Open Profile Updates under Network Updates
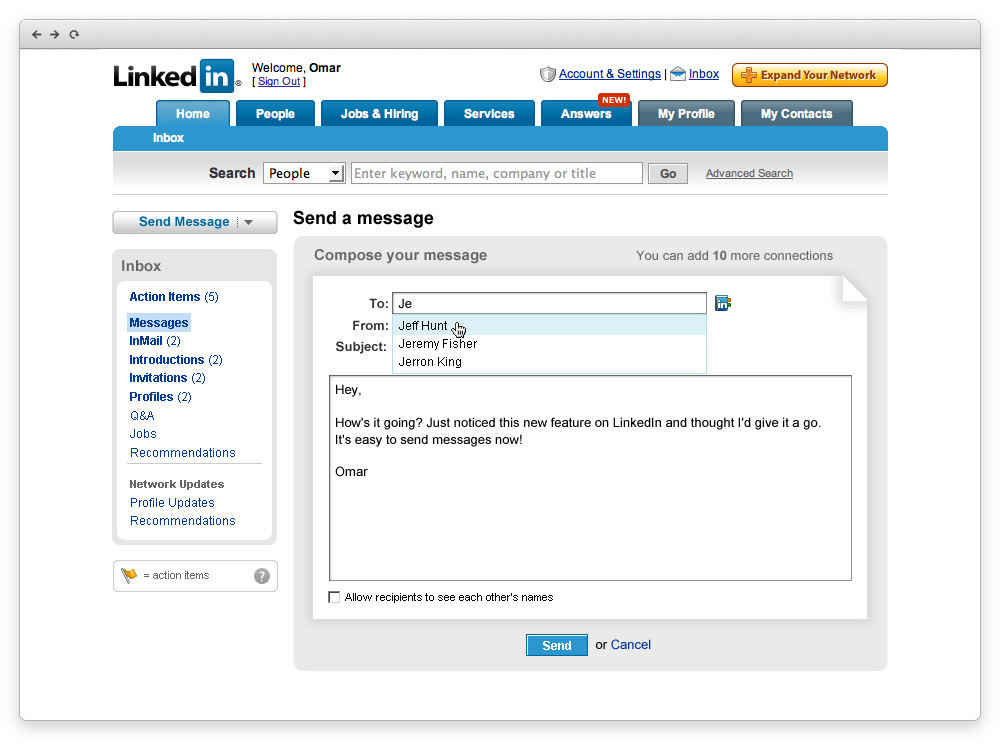1000x747 pixels. (172, 503)
